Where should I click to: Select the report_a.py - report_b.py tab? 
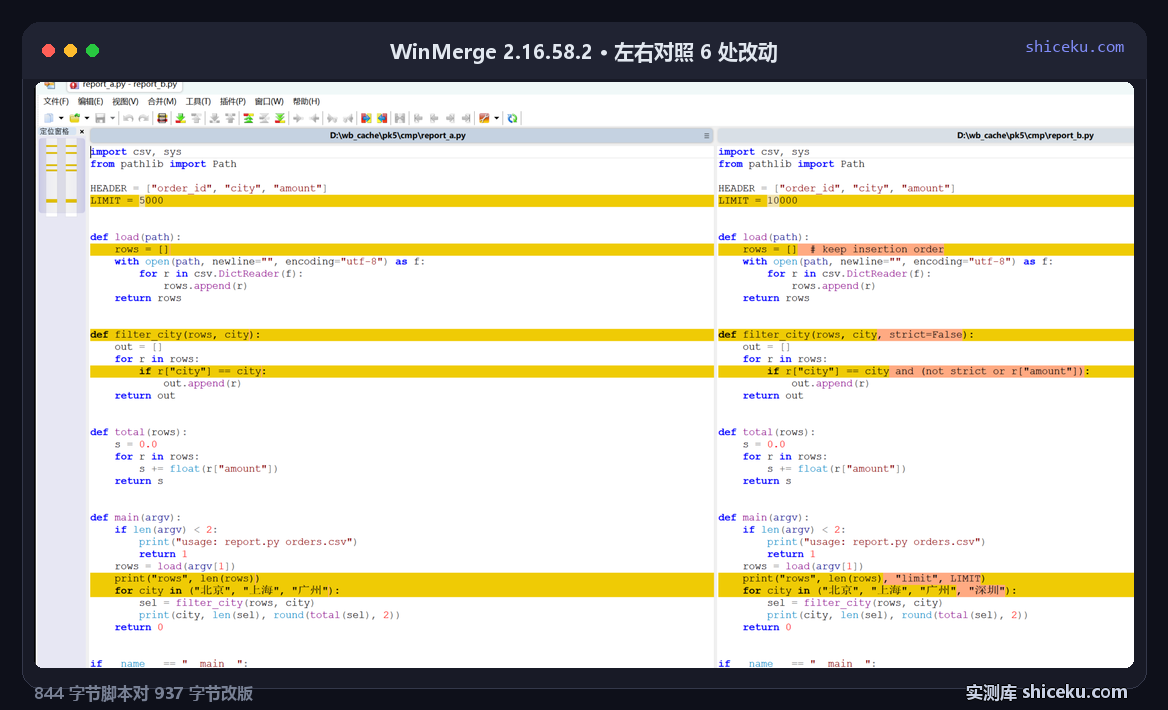(x=125, y=85)
